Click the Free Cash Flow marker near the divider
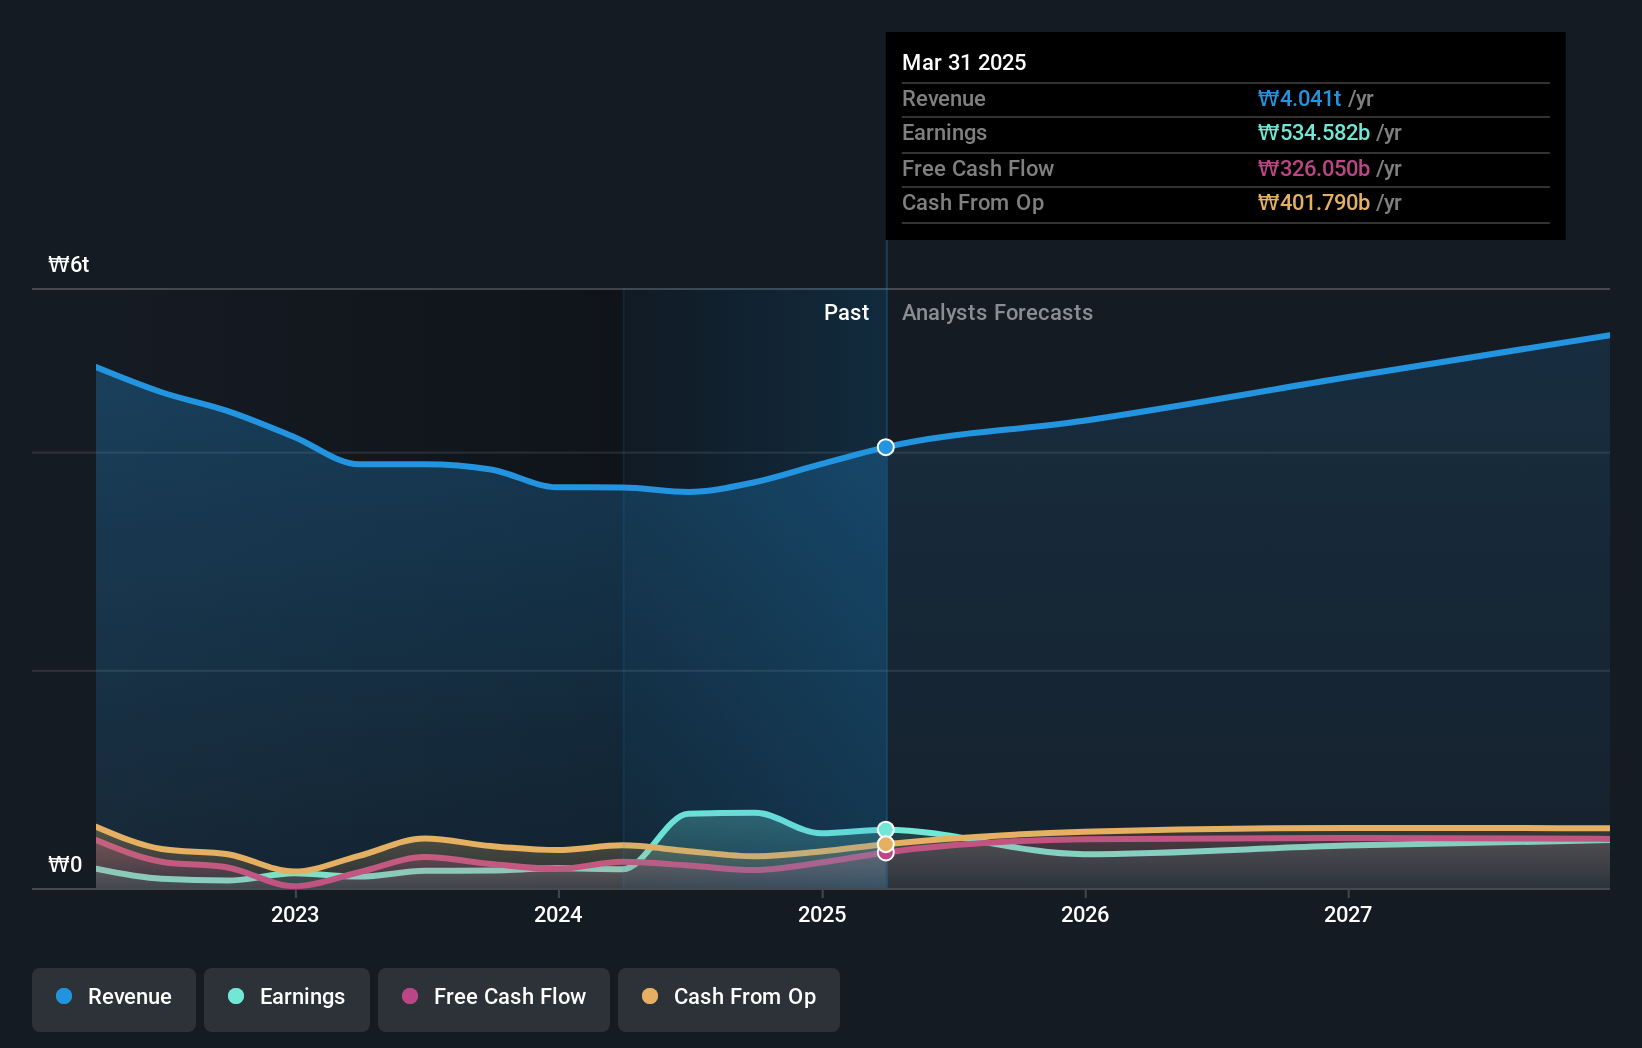The width and height of the screenshot is (1642, 1048). click(884, 856)
